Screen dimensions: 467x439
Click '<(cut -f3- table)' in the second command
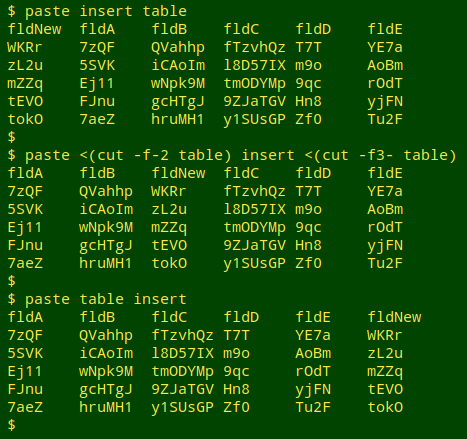pos(380,155)
